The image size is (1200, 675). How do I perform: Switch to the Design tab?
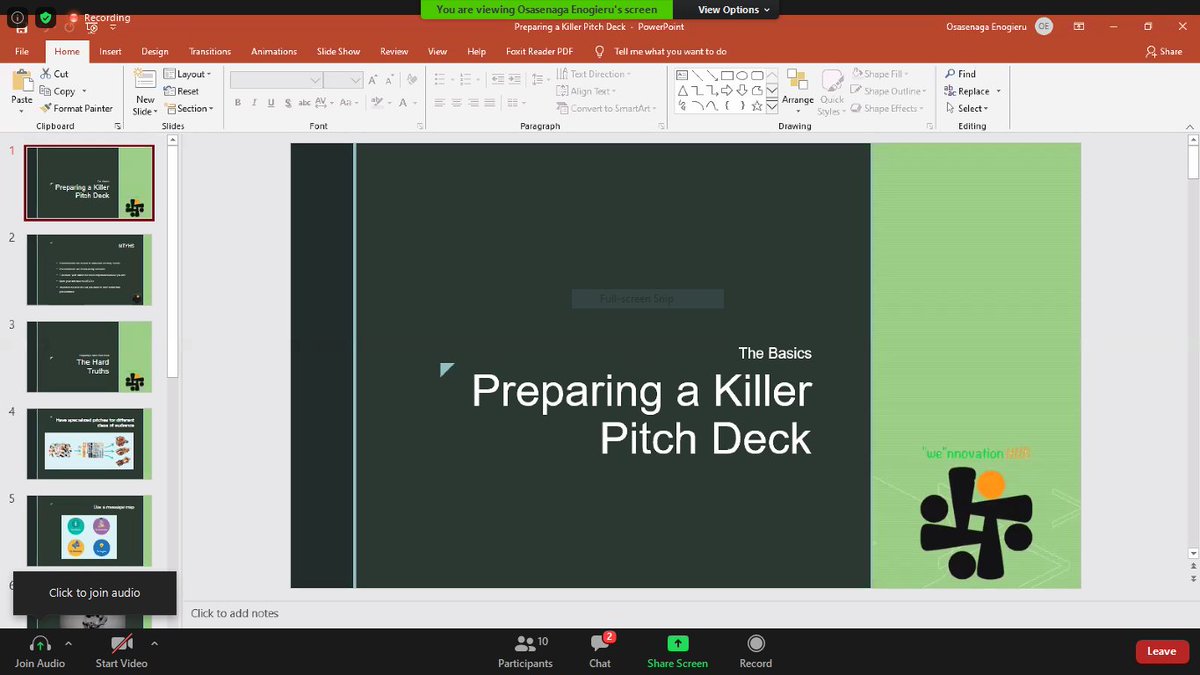pos(155,51)
